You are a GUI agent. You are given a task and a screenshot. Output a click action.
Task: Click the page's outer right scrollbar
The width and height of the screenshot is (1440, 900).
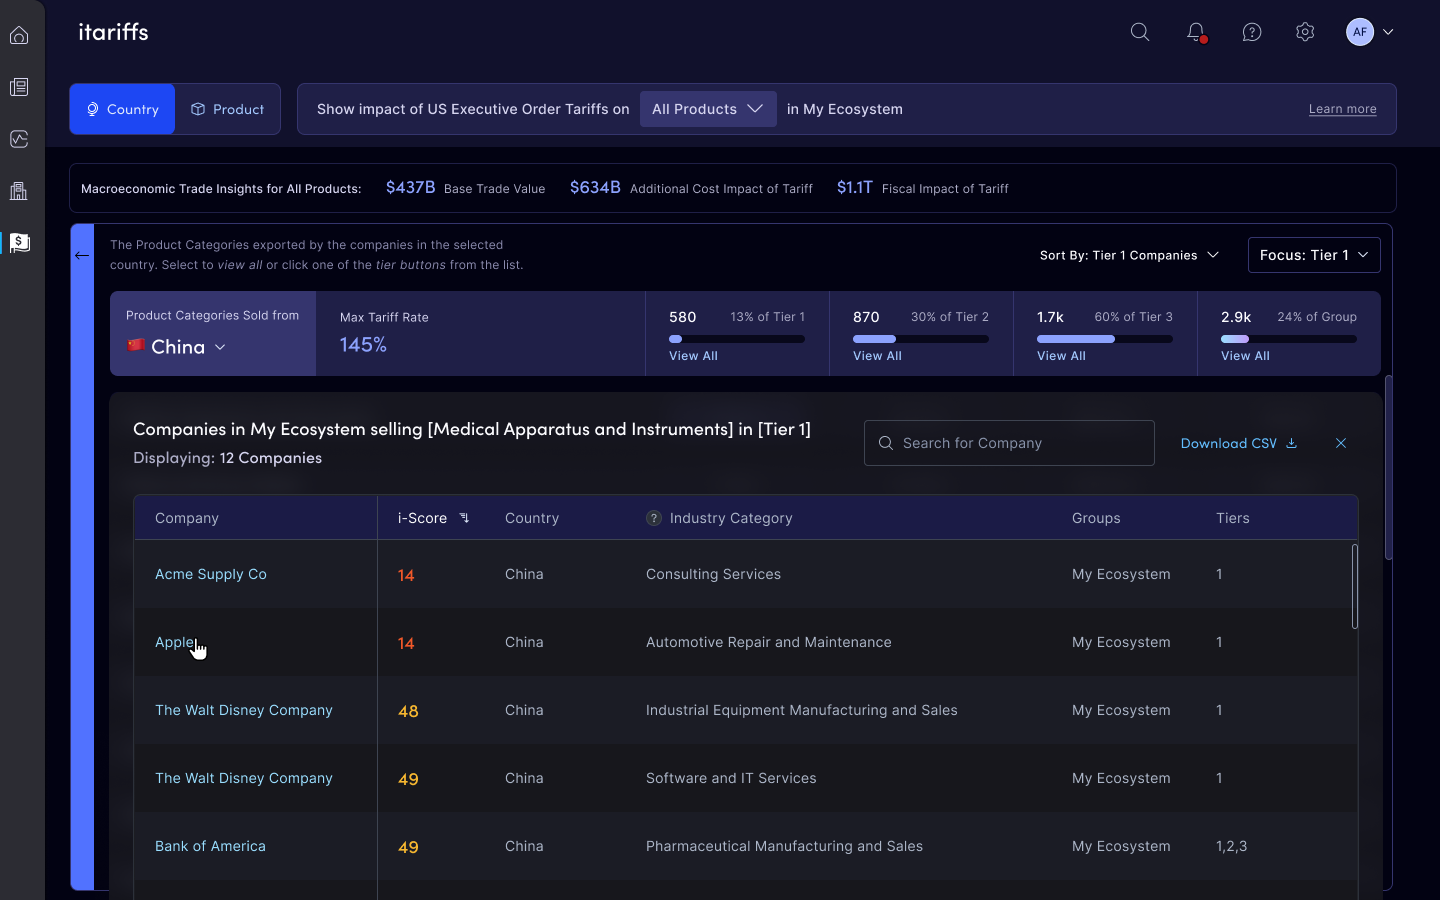click(x=1388, y=467)
